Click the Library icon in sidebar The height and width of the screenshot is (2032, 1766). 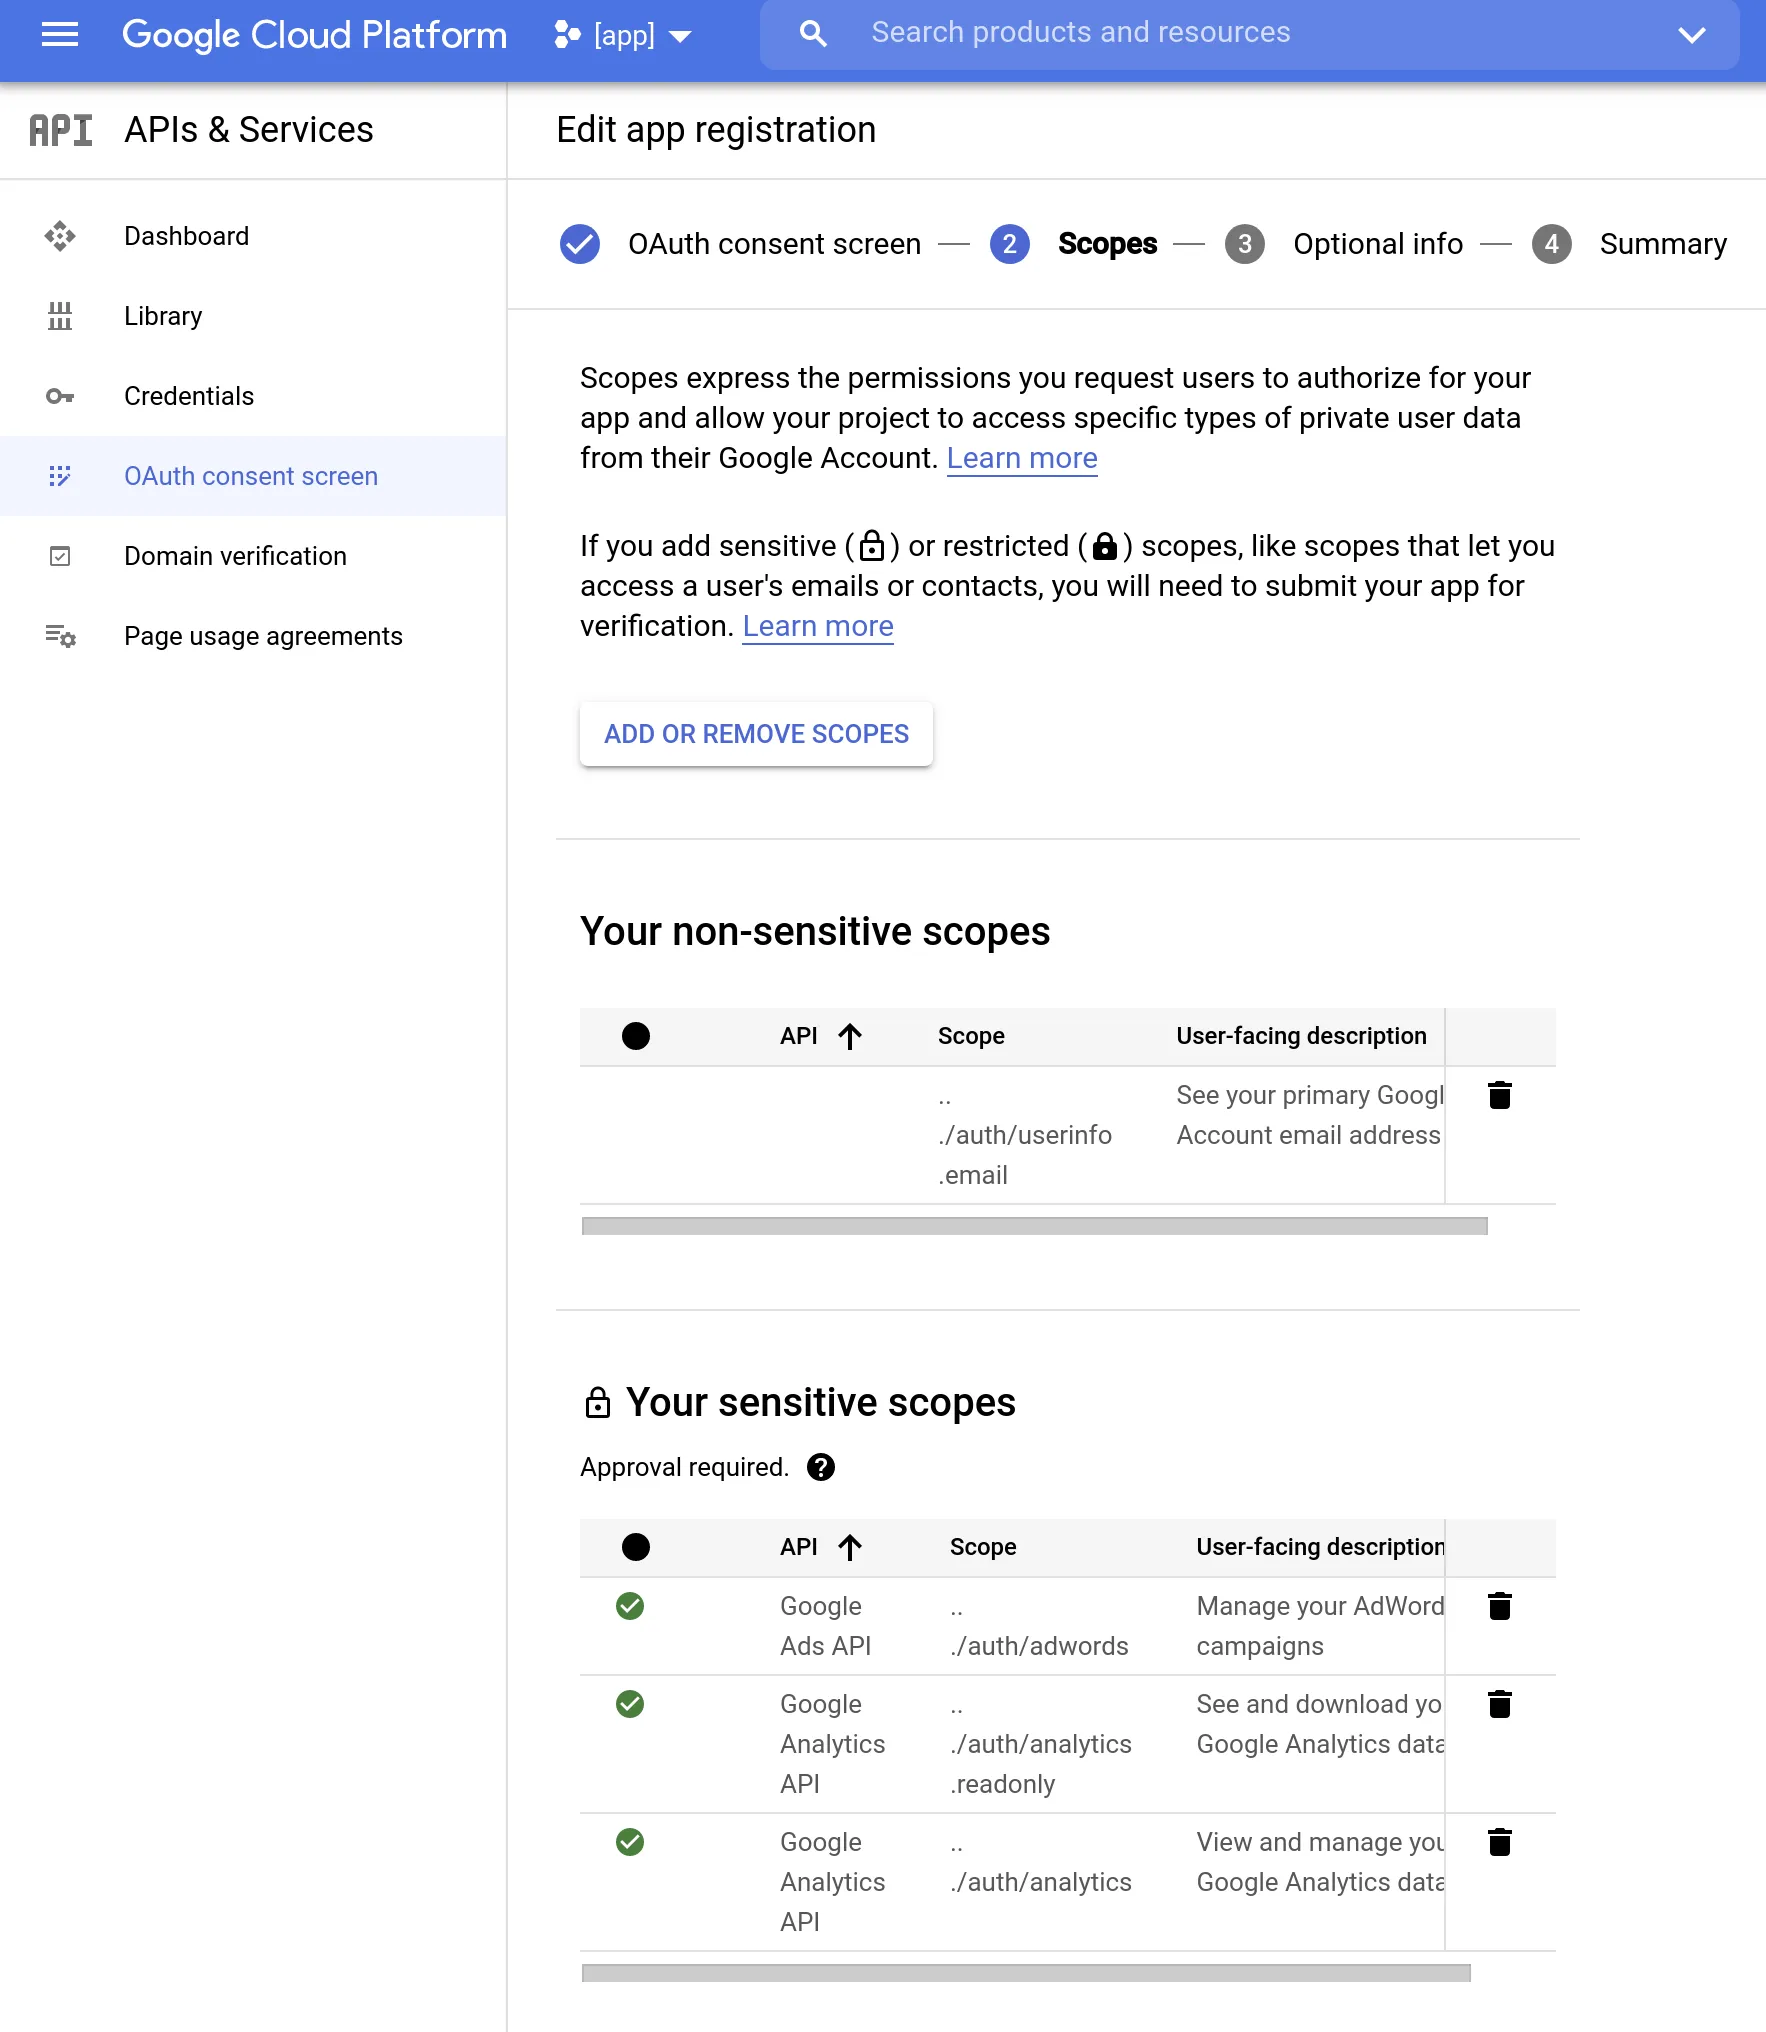[x=60, y=316]
